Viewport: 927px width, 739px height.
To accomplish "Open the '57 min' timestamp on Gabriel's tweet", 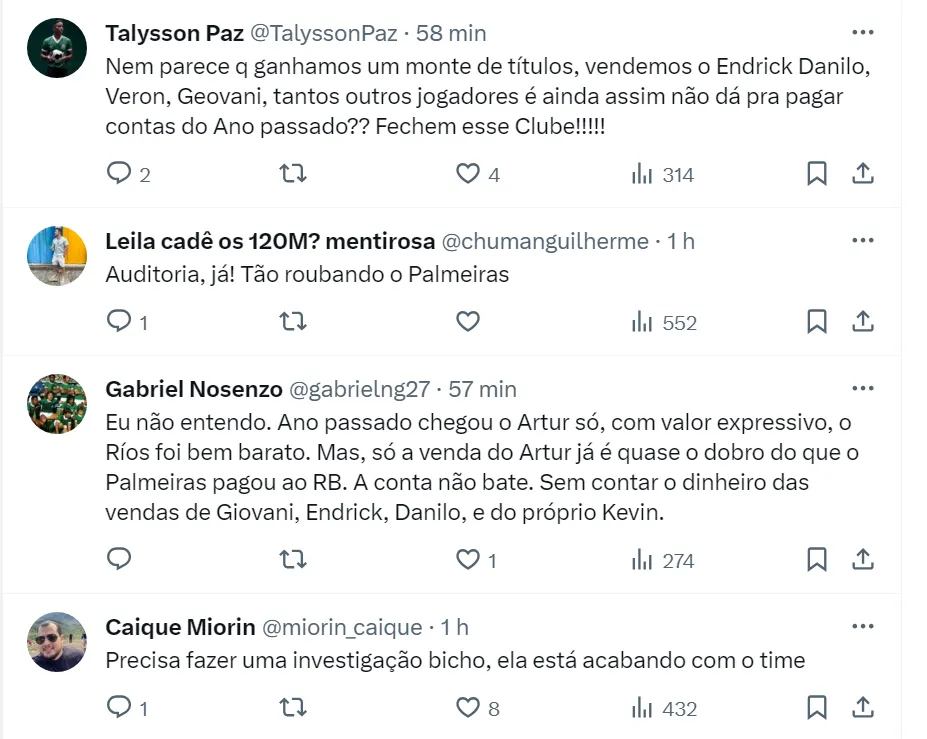I will click(x=482, y=389).
